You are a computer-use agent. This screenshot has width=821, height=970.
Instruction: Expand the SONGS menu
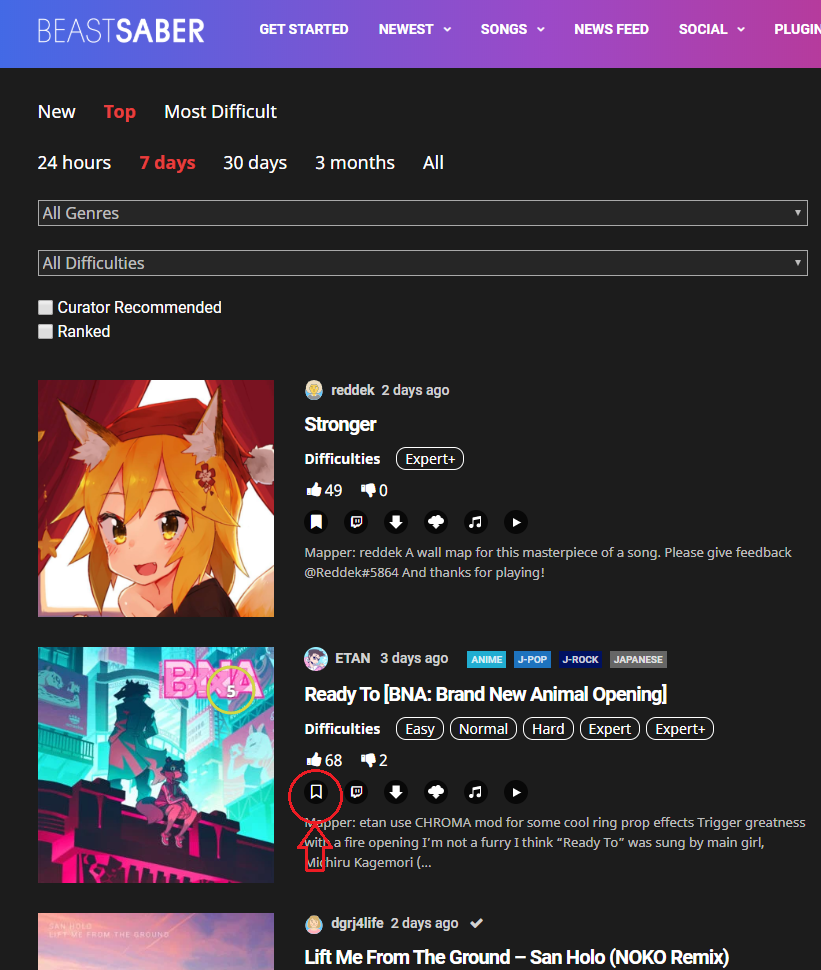(x=512, y=29)
